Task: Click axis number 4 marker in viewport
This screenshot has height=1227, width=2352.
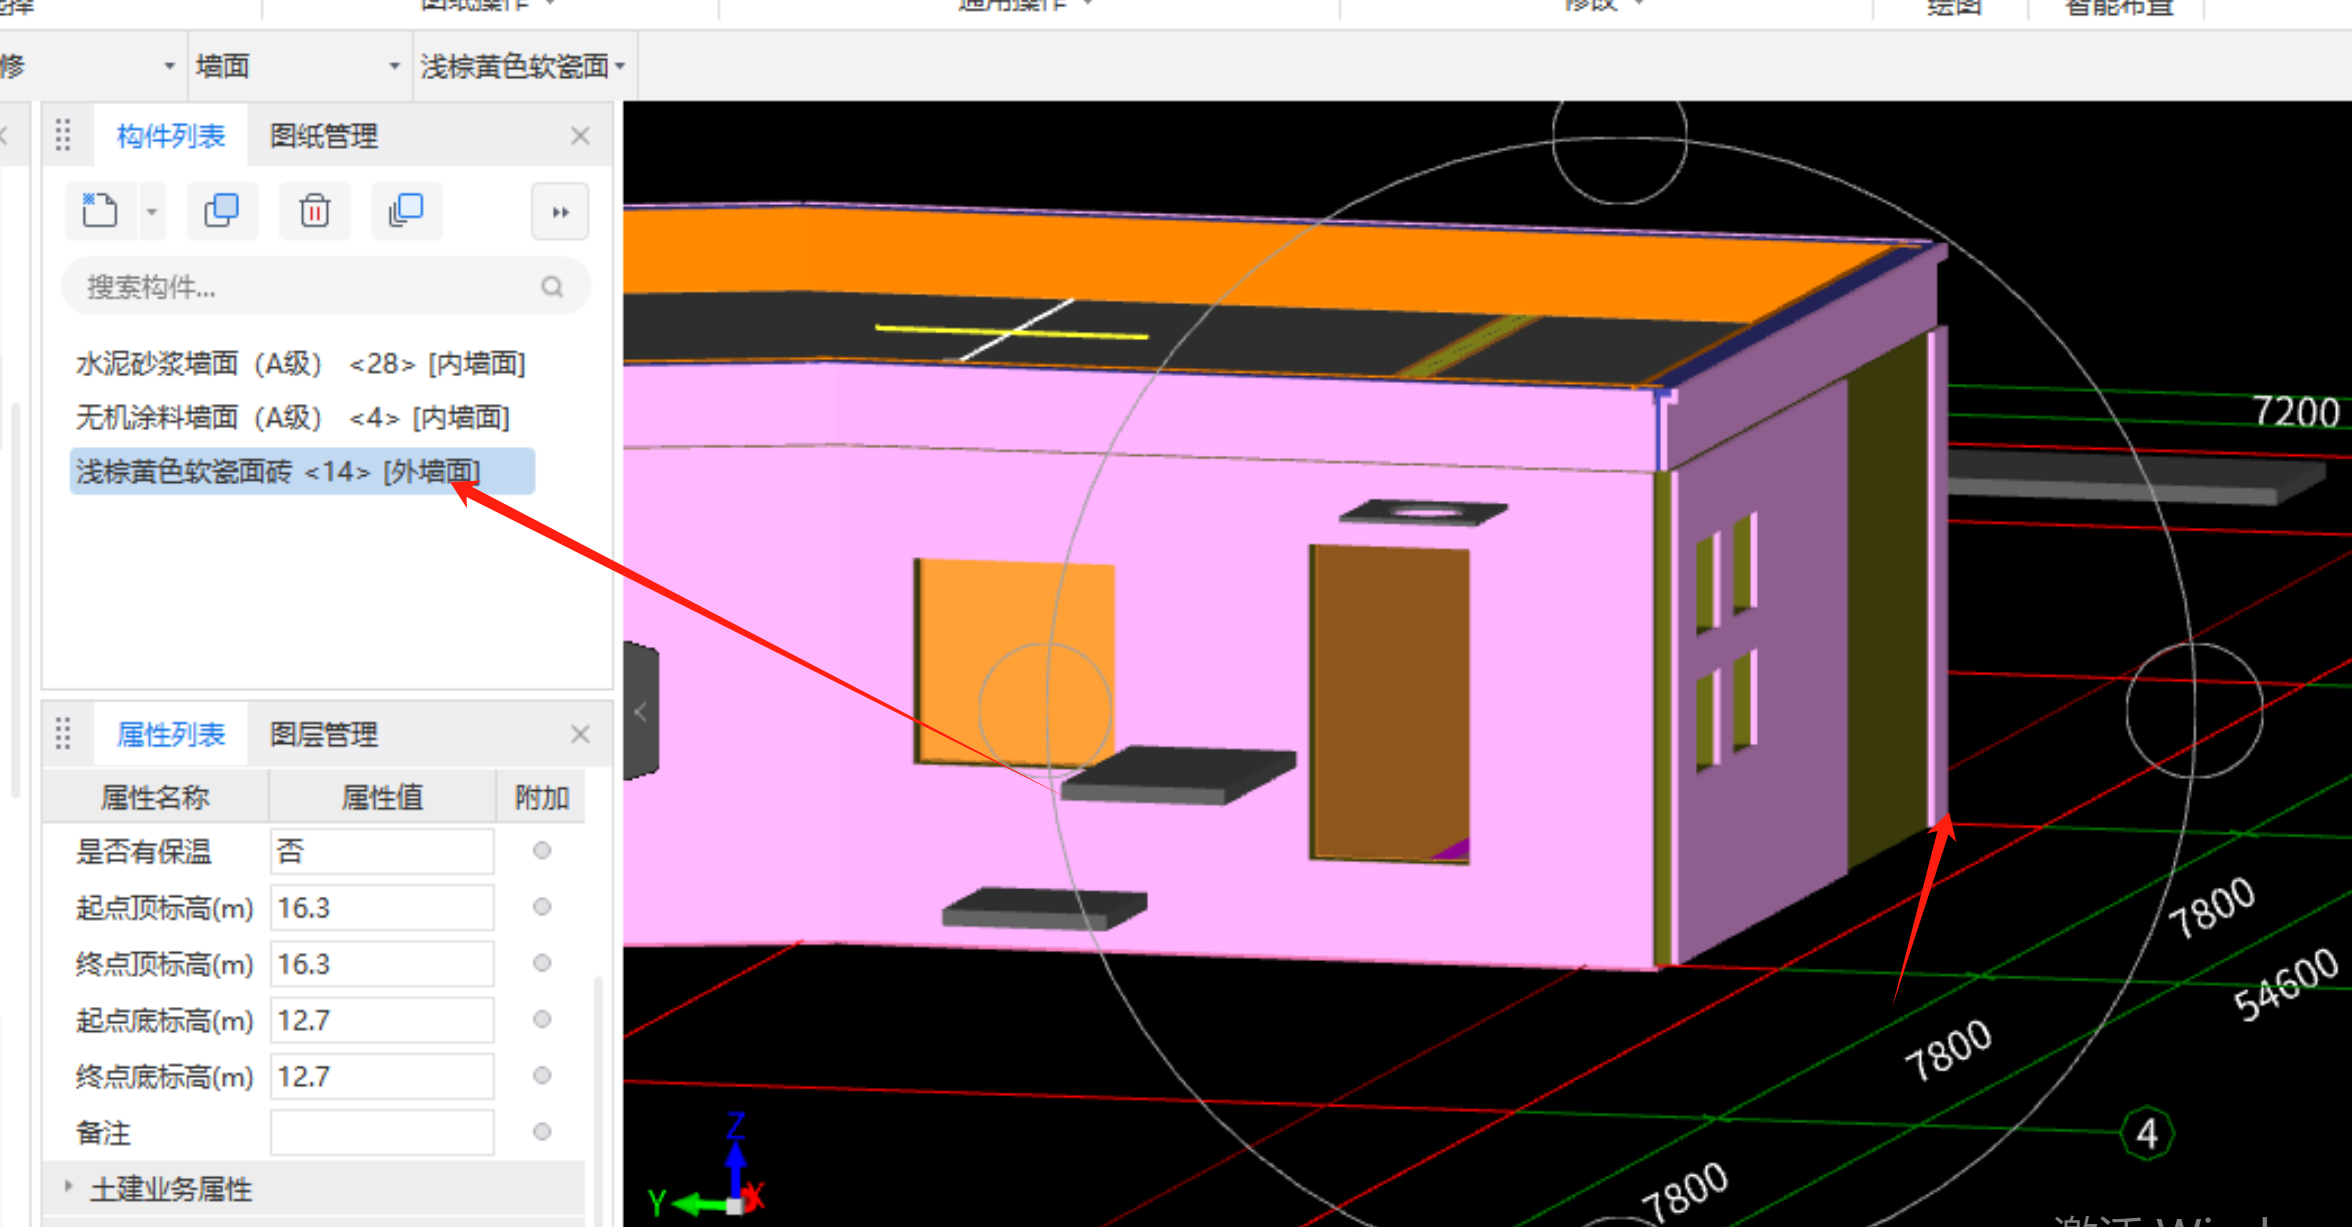Action: [2146, 1134]
